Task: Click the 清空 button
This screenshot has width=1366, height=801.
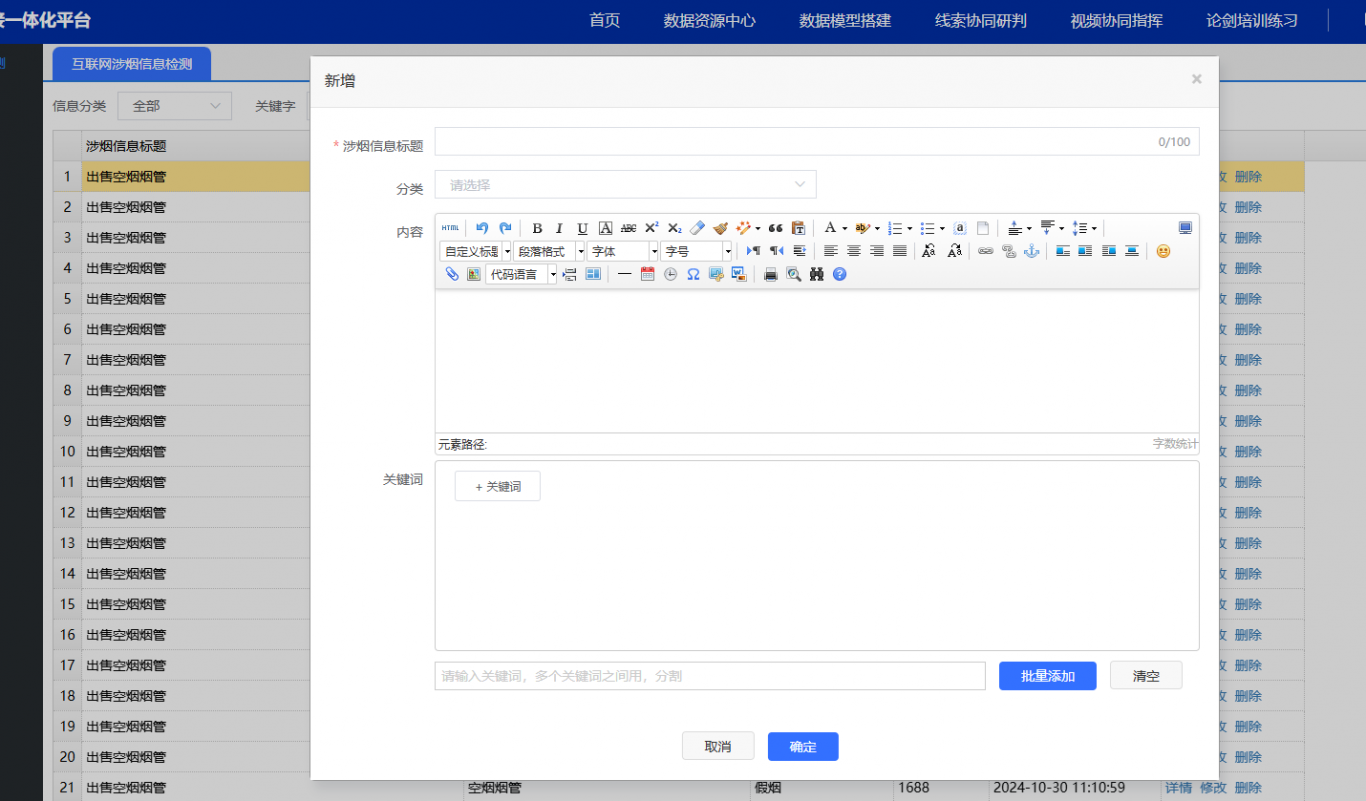Action: click(x=1146, y=676)
